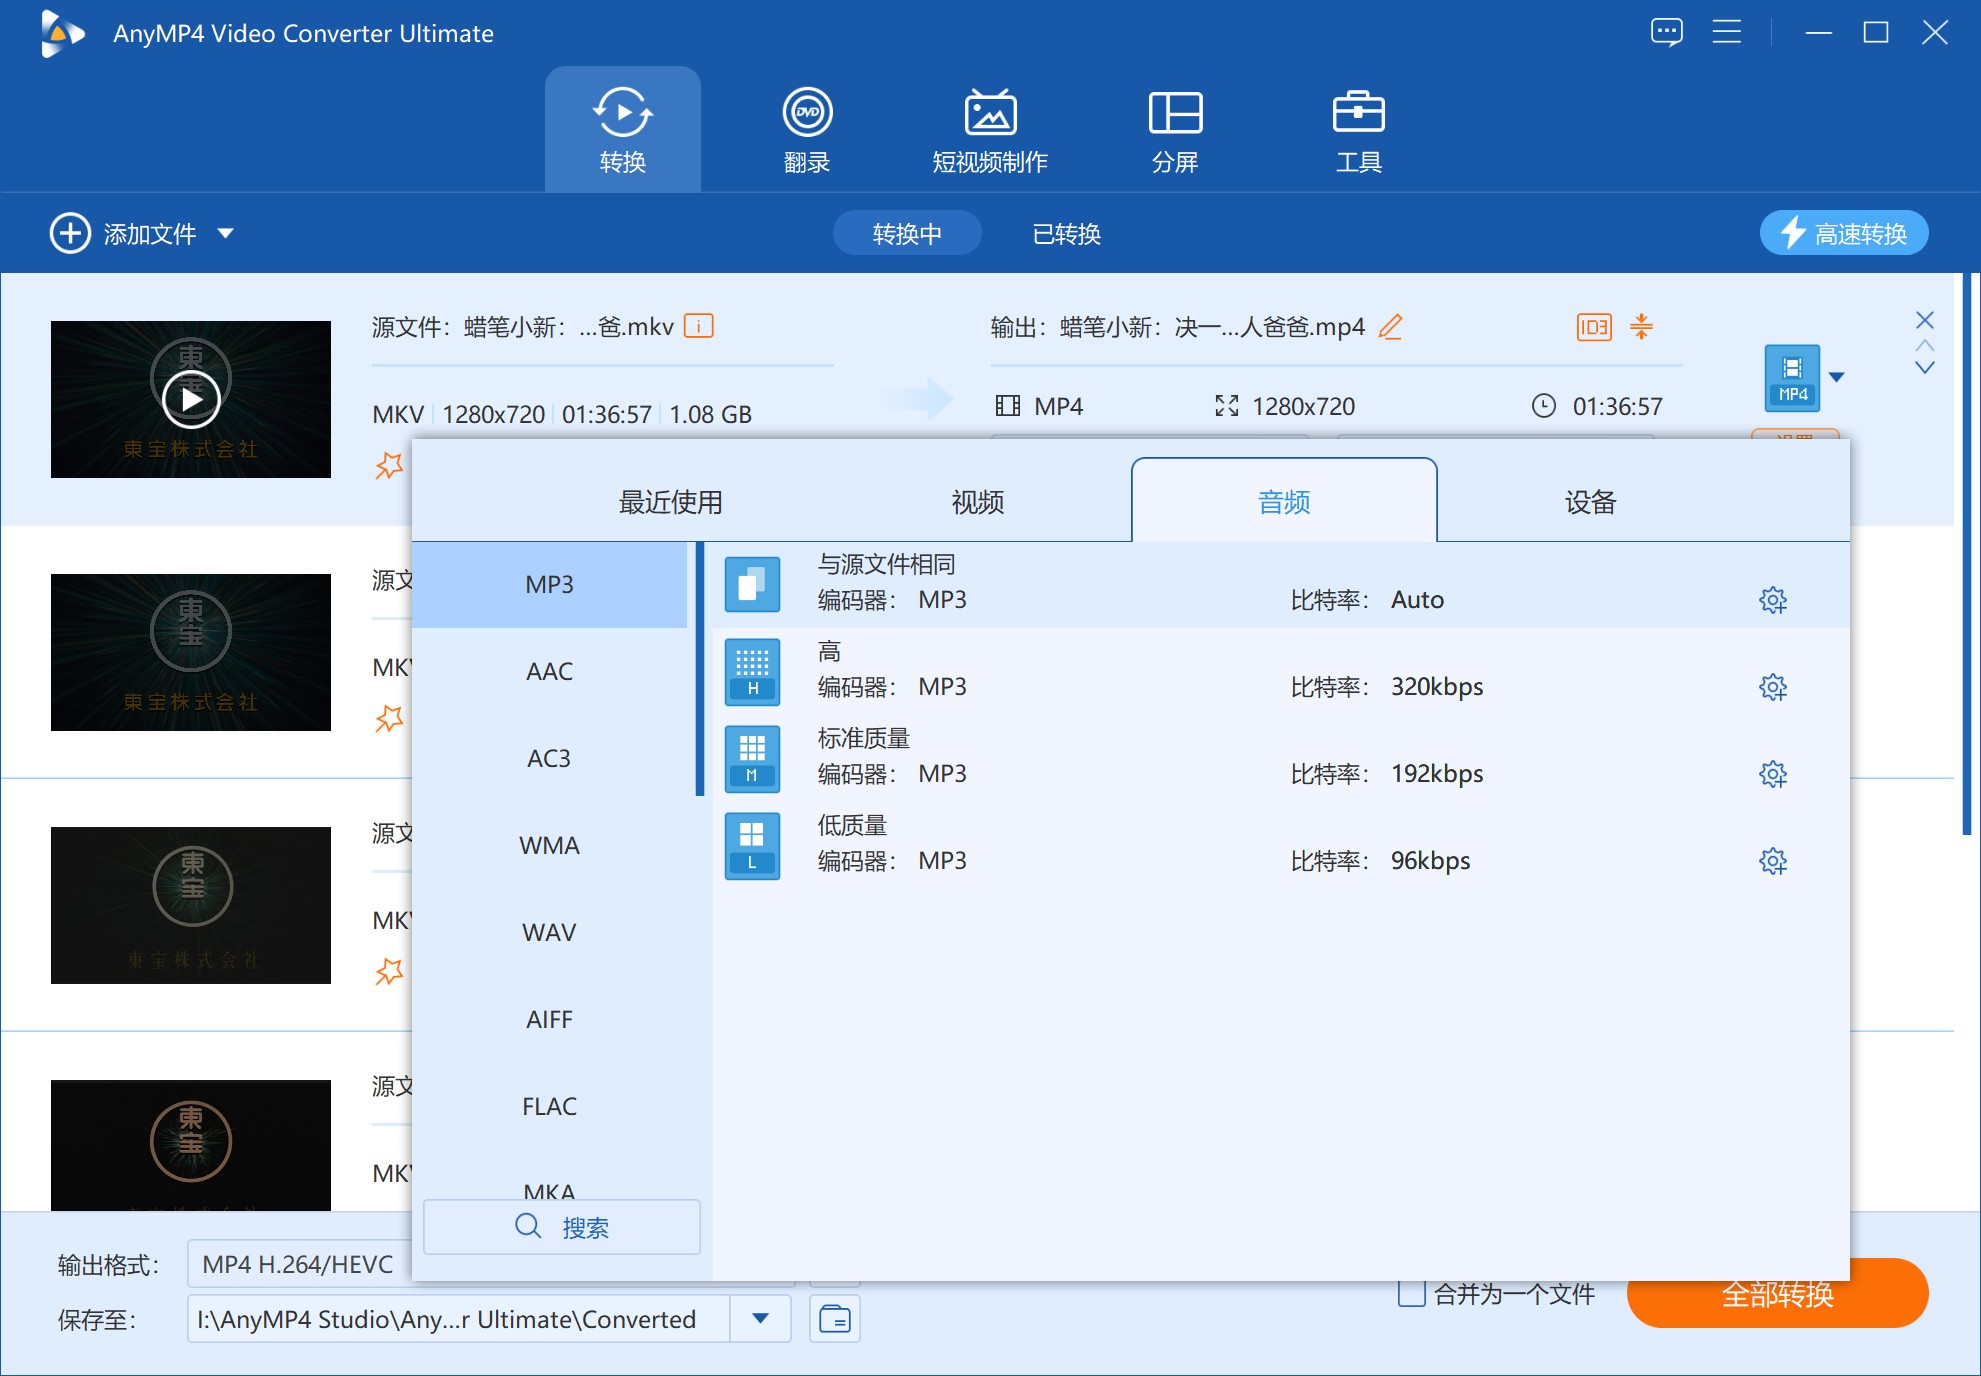
Task: Click the standard quality M preset icon
Action: pyautogui.click(x=752, y=758)
